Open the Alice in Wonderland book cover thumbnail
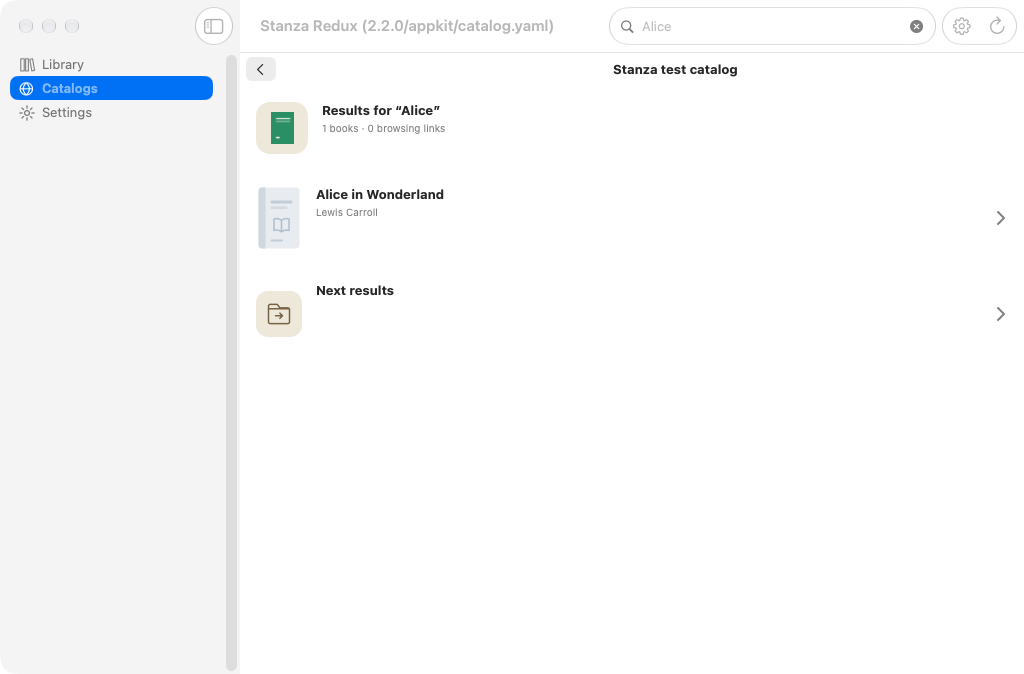The image size is (1024, 674). (279, 218)
